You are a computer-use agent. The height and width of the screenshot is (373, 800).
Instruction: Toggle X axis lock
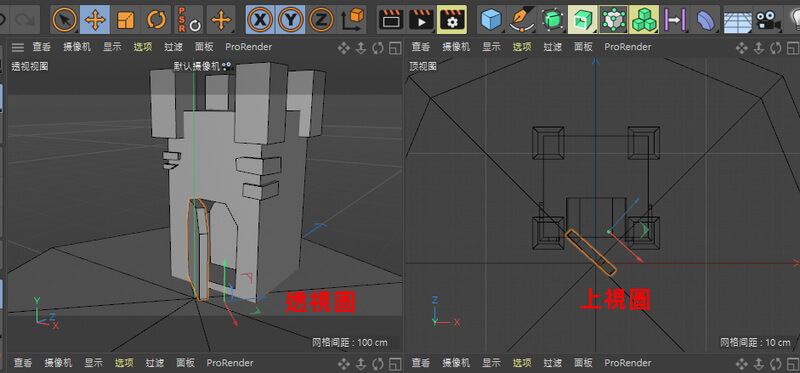pyautogui.click(x=260, y=19)
